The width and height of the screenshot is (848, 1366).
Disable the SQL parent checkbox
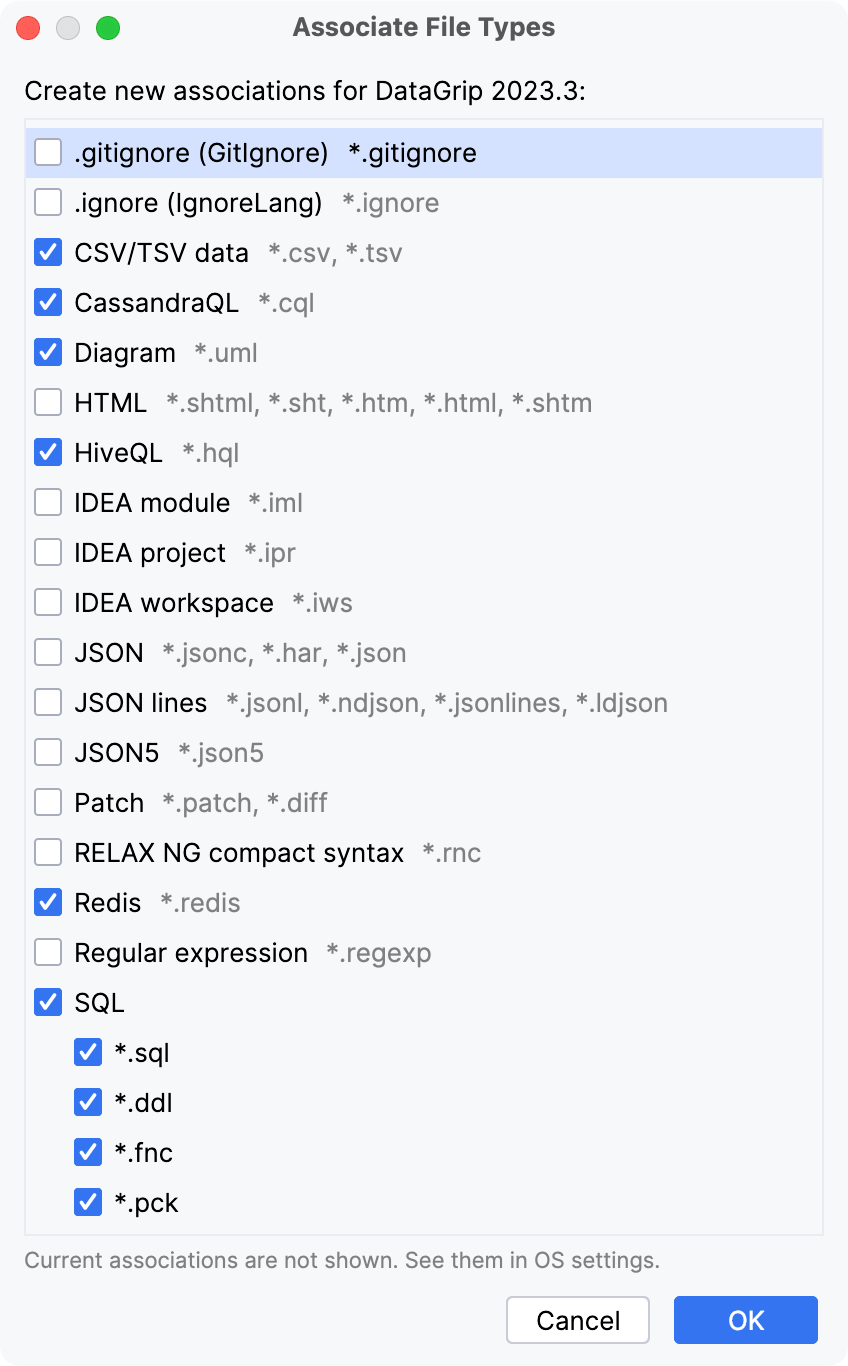click(x=47, y=1002)
